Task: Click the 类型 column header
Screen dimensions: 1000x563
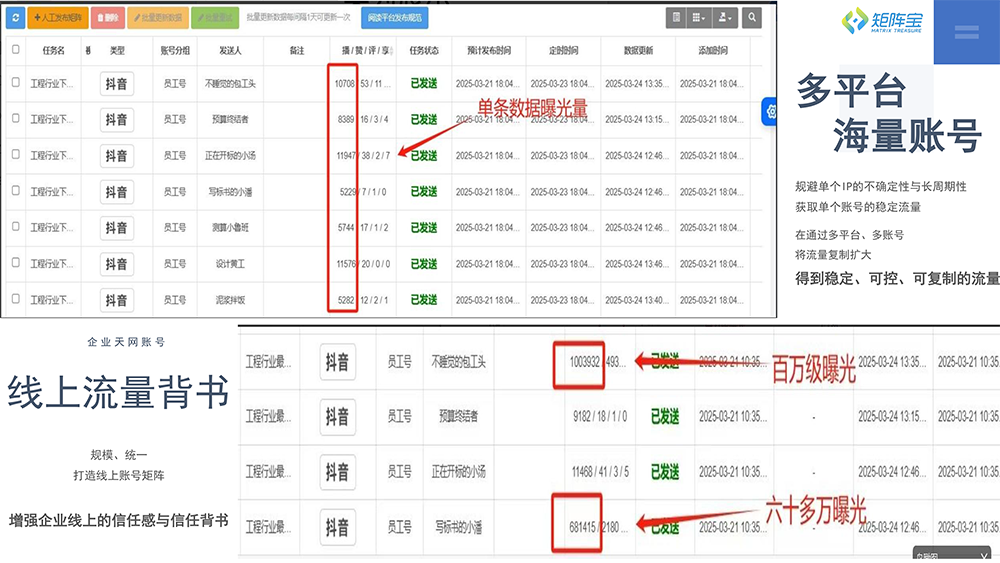Action: pyautogui.click(x=117, y=50)
